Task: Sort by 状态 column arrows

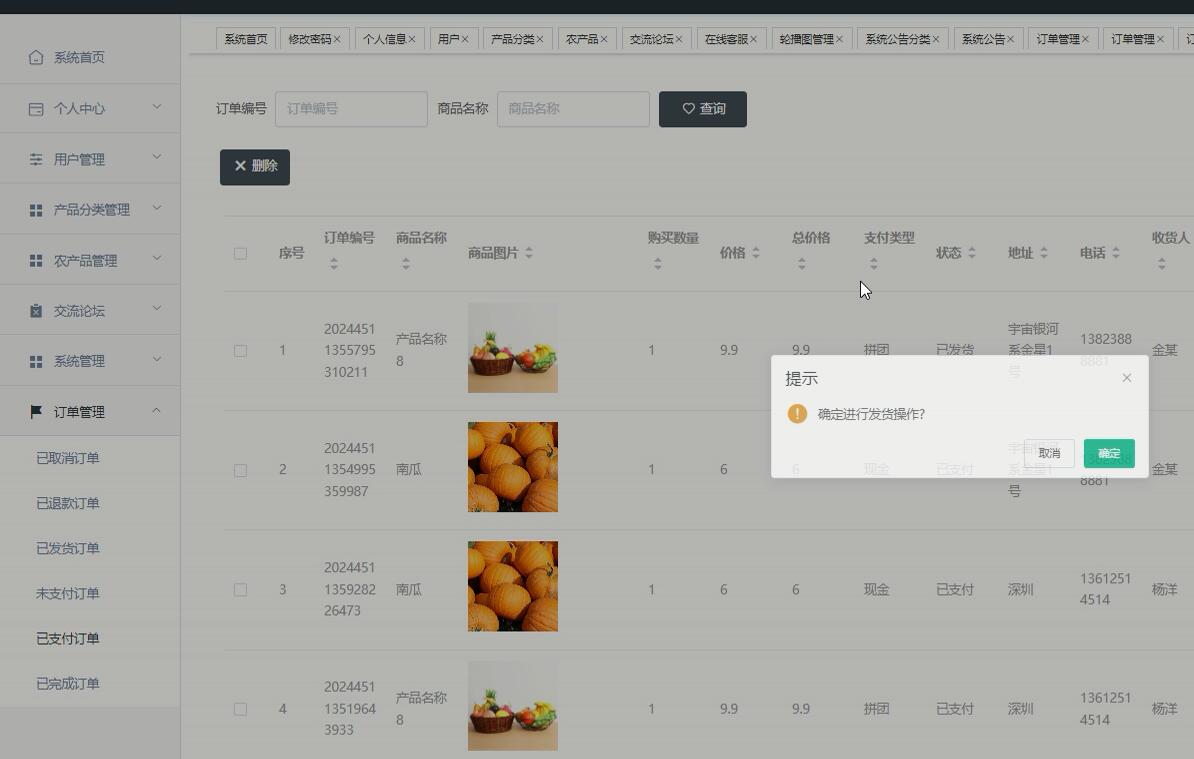Action: [972, 253]
